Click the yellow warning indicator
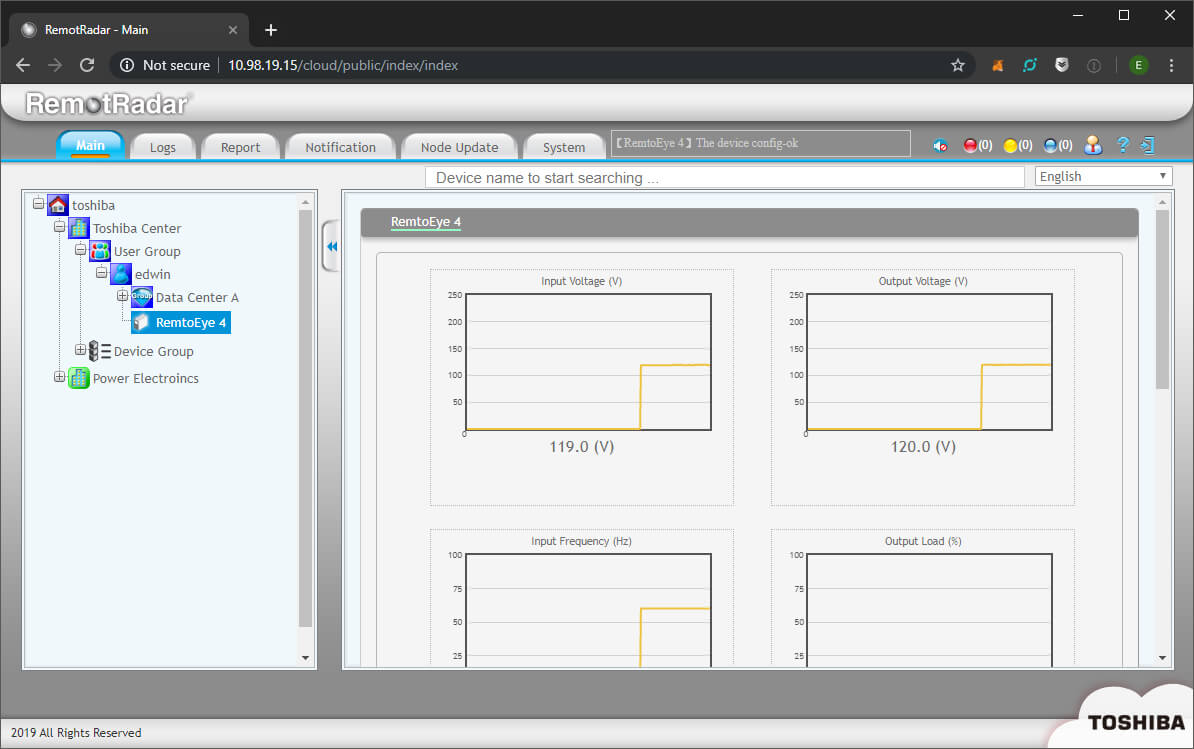 pos(1010,146)
